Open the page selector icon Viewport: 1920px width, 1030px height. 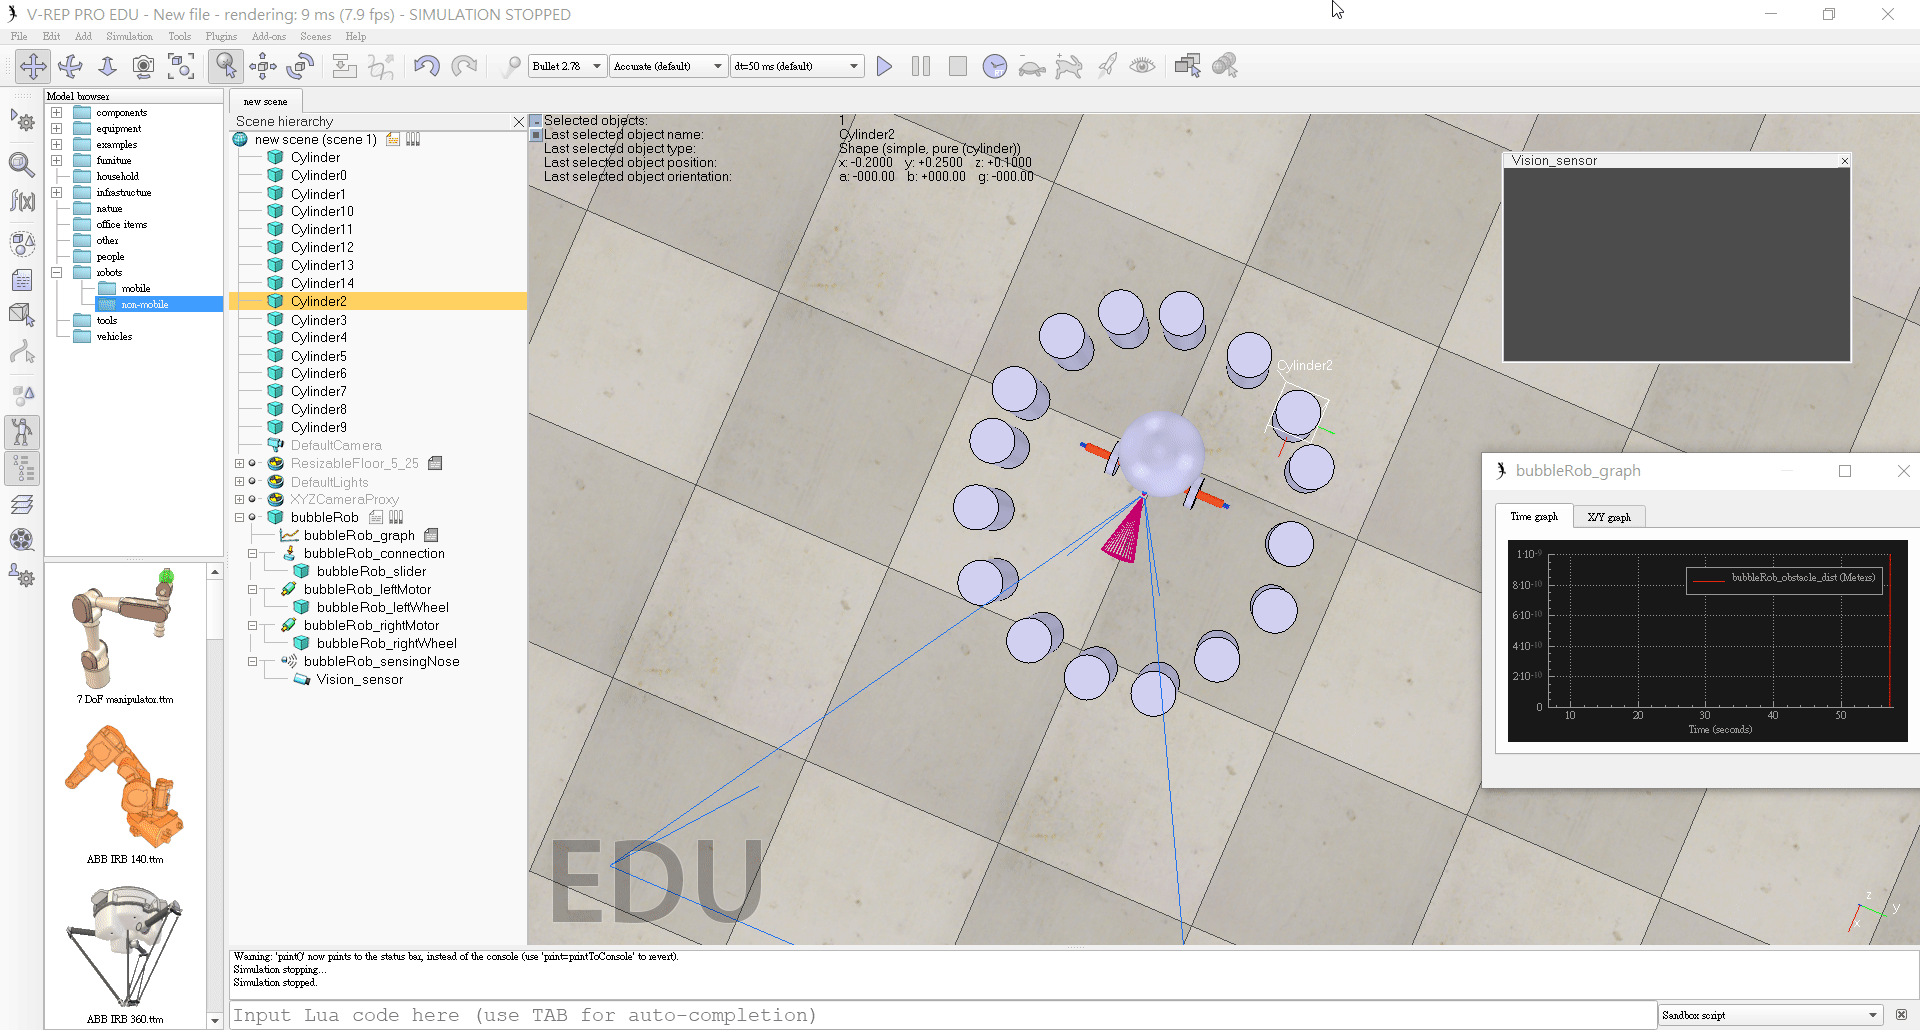pyautogui.click(x=1188, y=67)
